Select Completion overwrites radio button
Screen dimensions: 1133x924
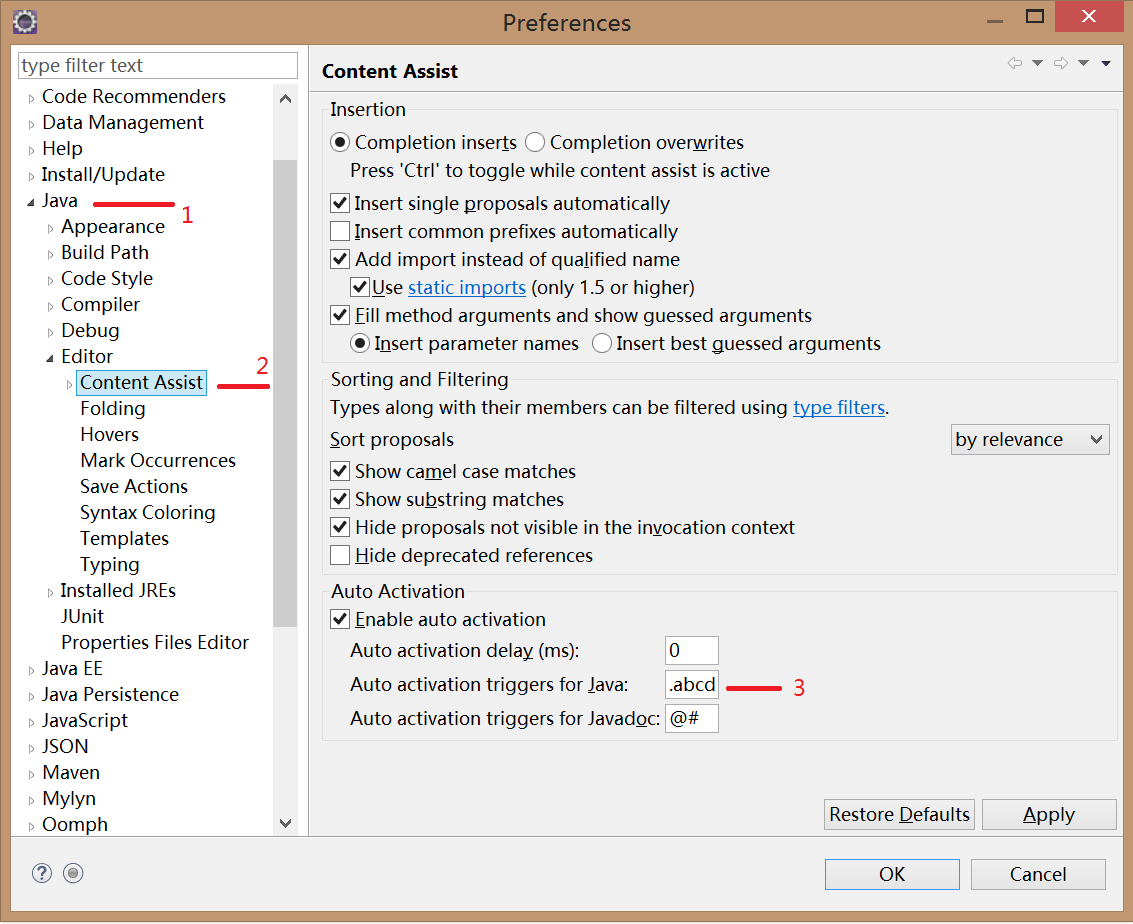[x=535, y=143]
